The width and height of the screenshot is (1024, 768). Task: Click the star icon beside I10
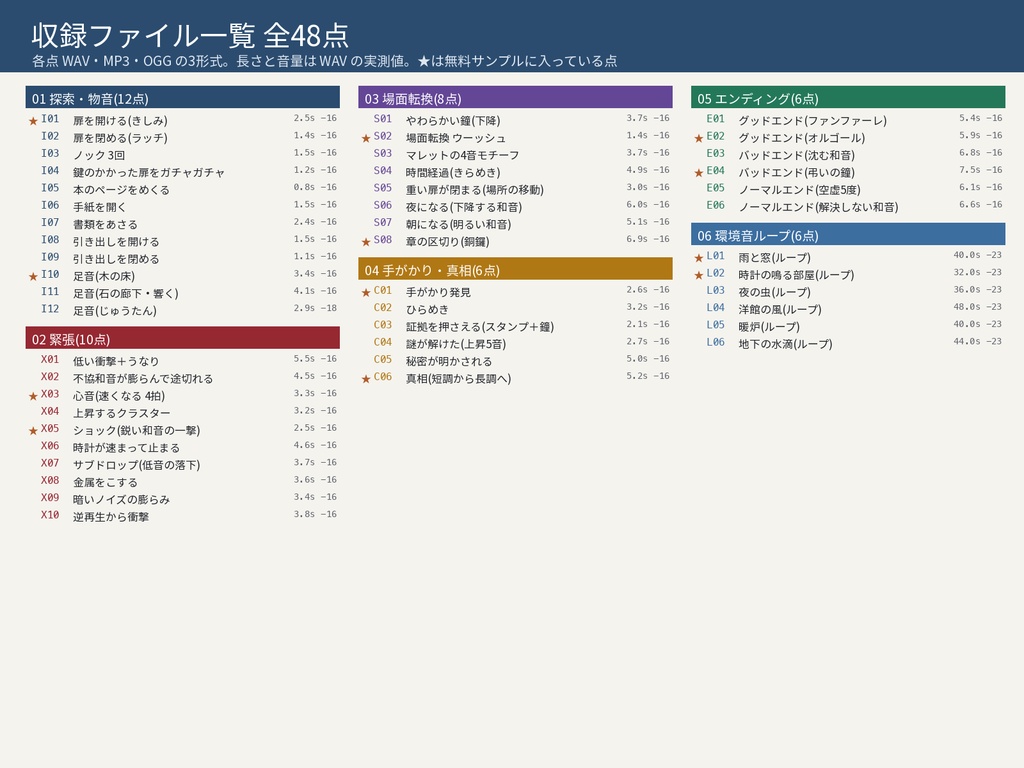[x=33, y=276]
